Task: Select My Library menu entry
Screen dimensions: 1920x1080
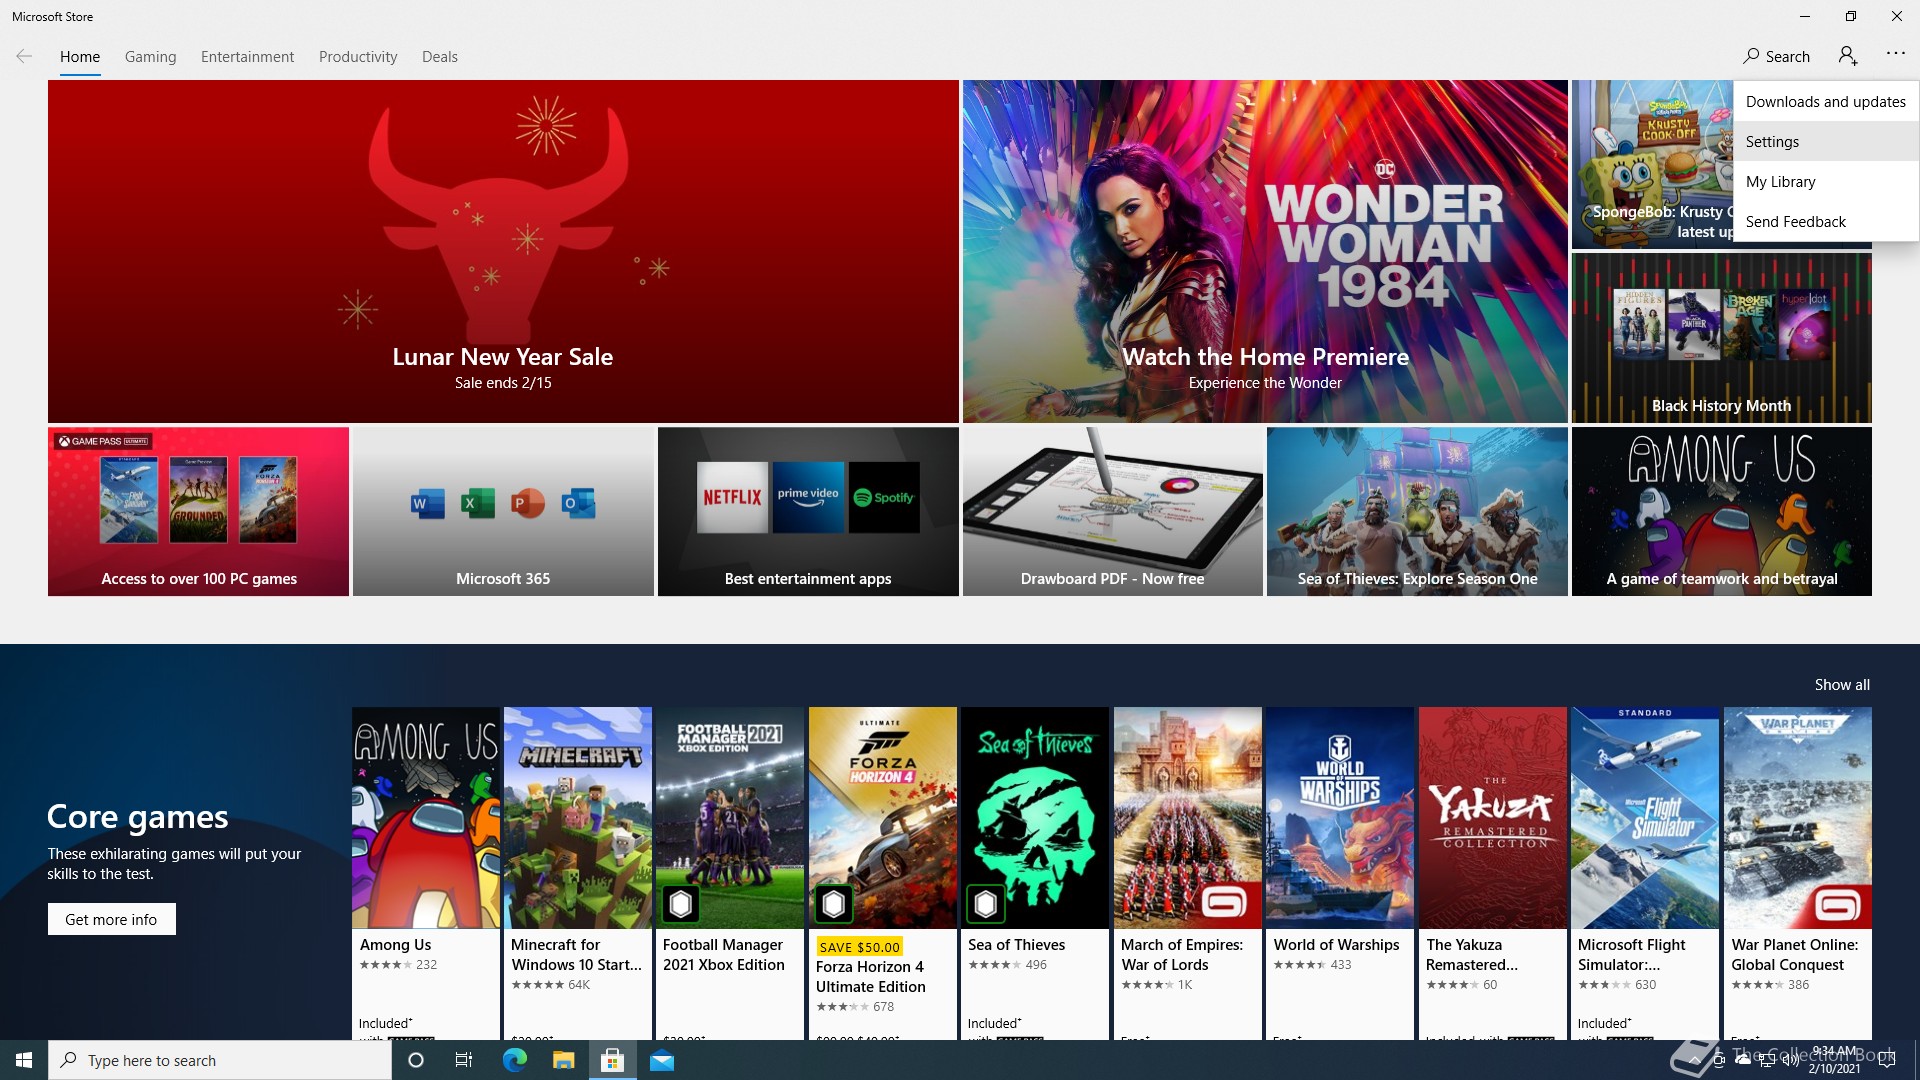Action: tap(1826, 181)
